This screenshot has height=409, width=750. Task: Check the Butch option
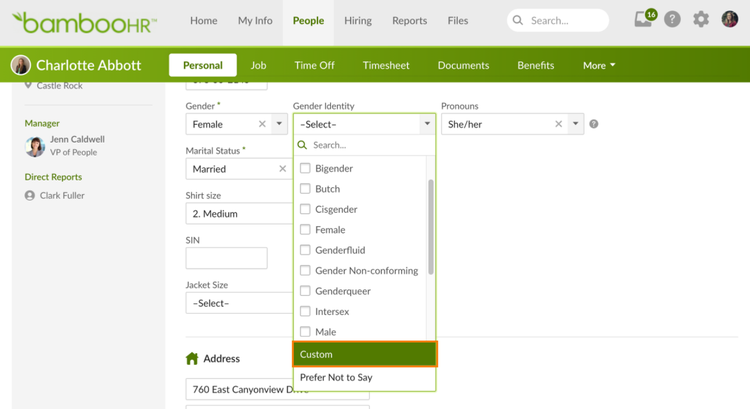[x=305, y=188]
